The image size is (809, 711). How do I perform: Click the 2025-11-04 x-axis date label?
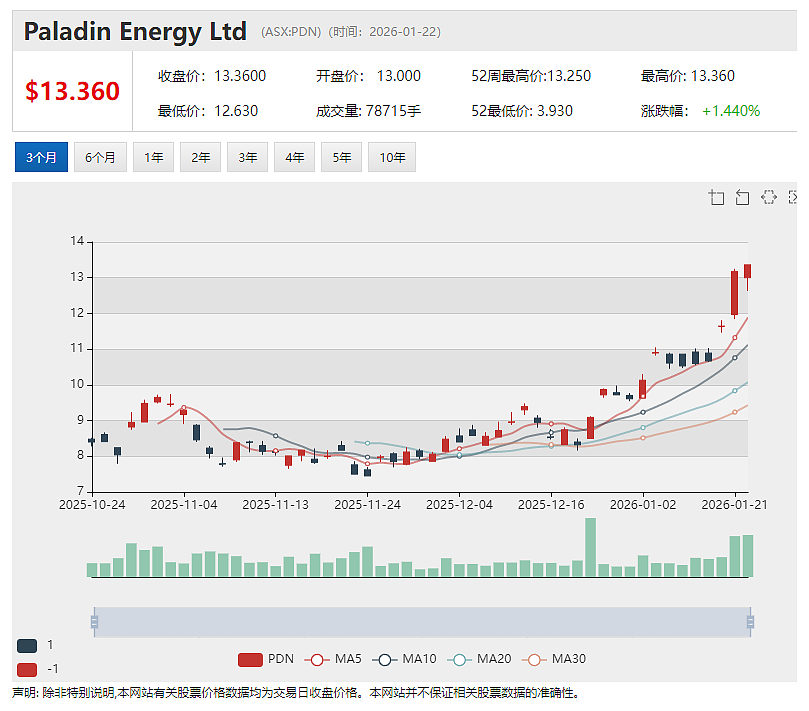point(184,505)
